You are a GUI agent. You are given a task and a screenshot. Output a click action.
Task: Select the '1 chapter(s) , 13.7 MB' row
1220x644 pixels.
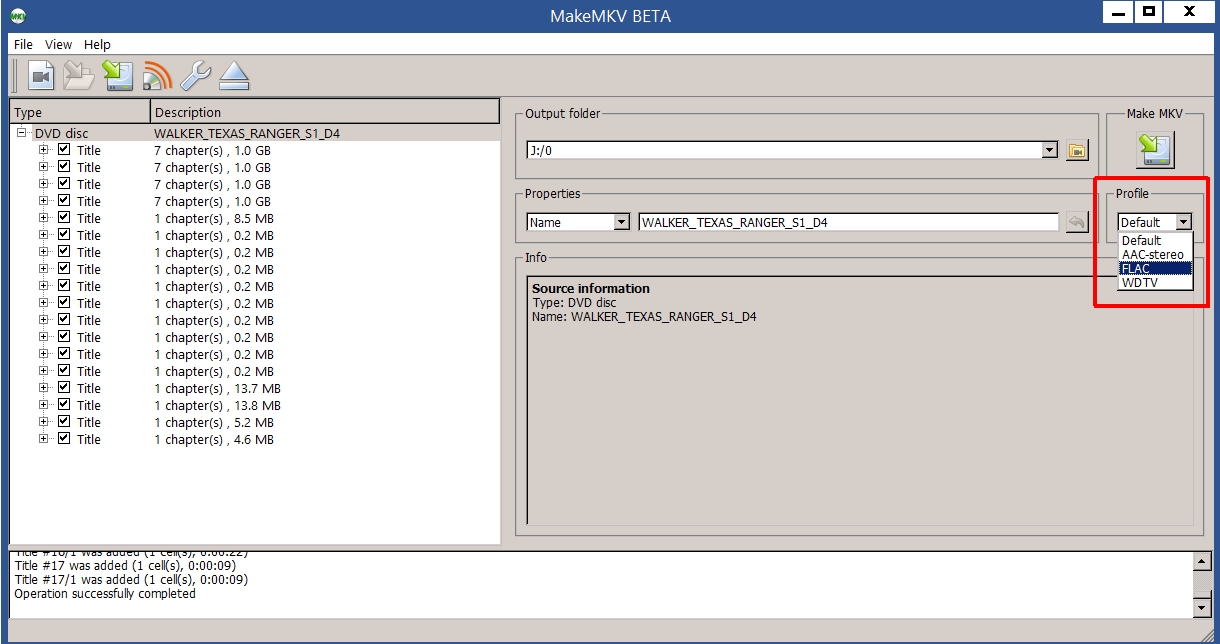pos(255,388)
